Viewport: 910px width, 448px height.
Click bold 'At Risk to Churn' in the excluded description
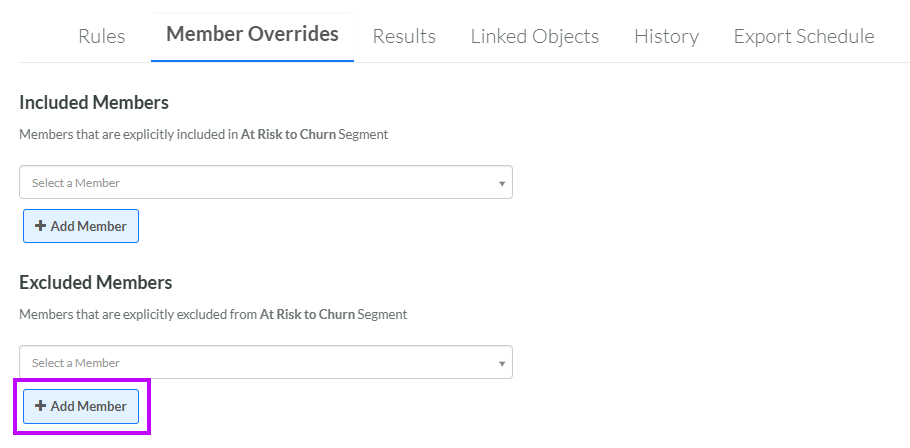[x=307, y=314]
